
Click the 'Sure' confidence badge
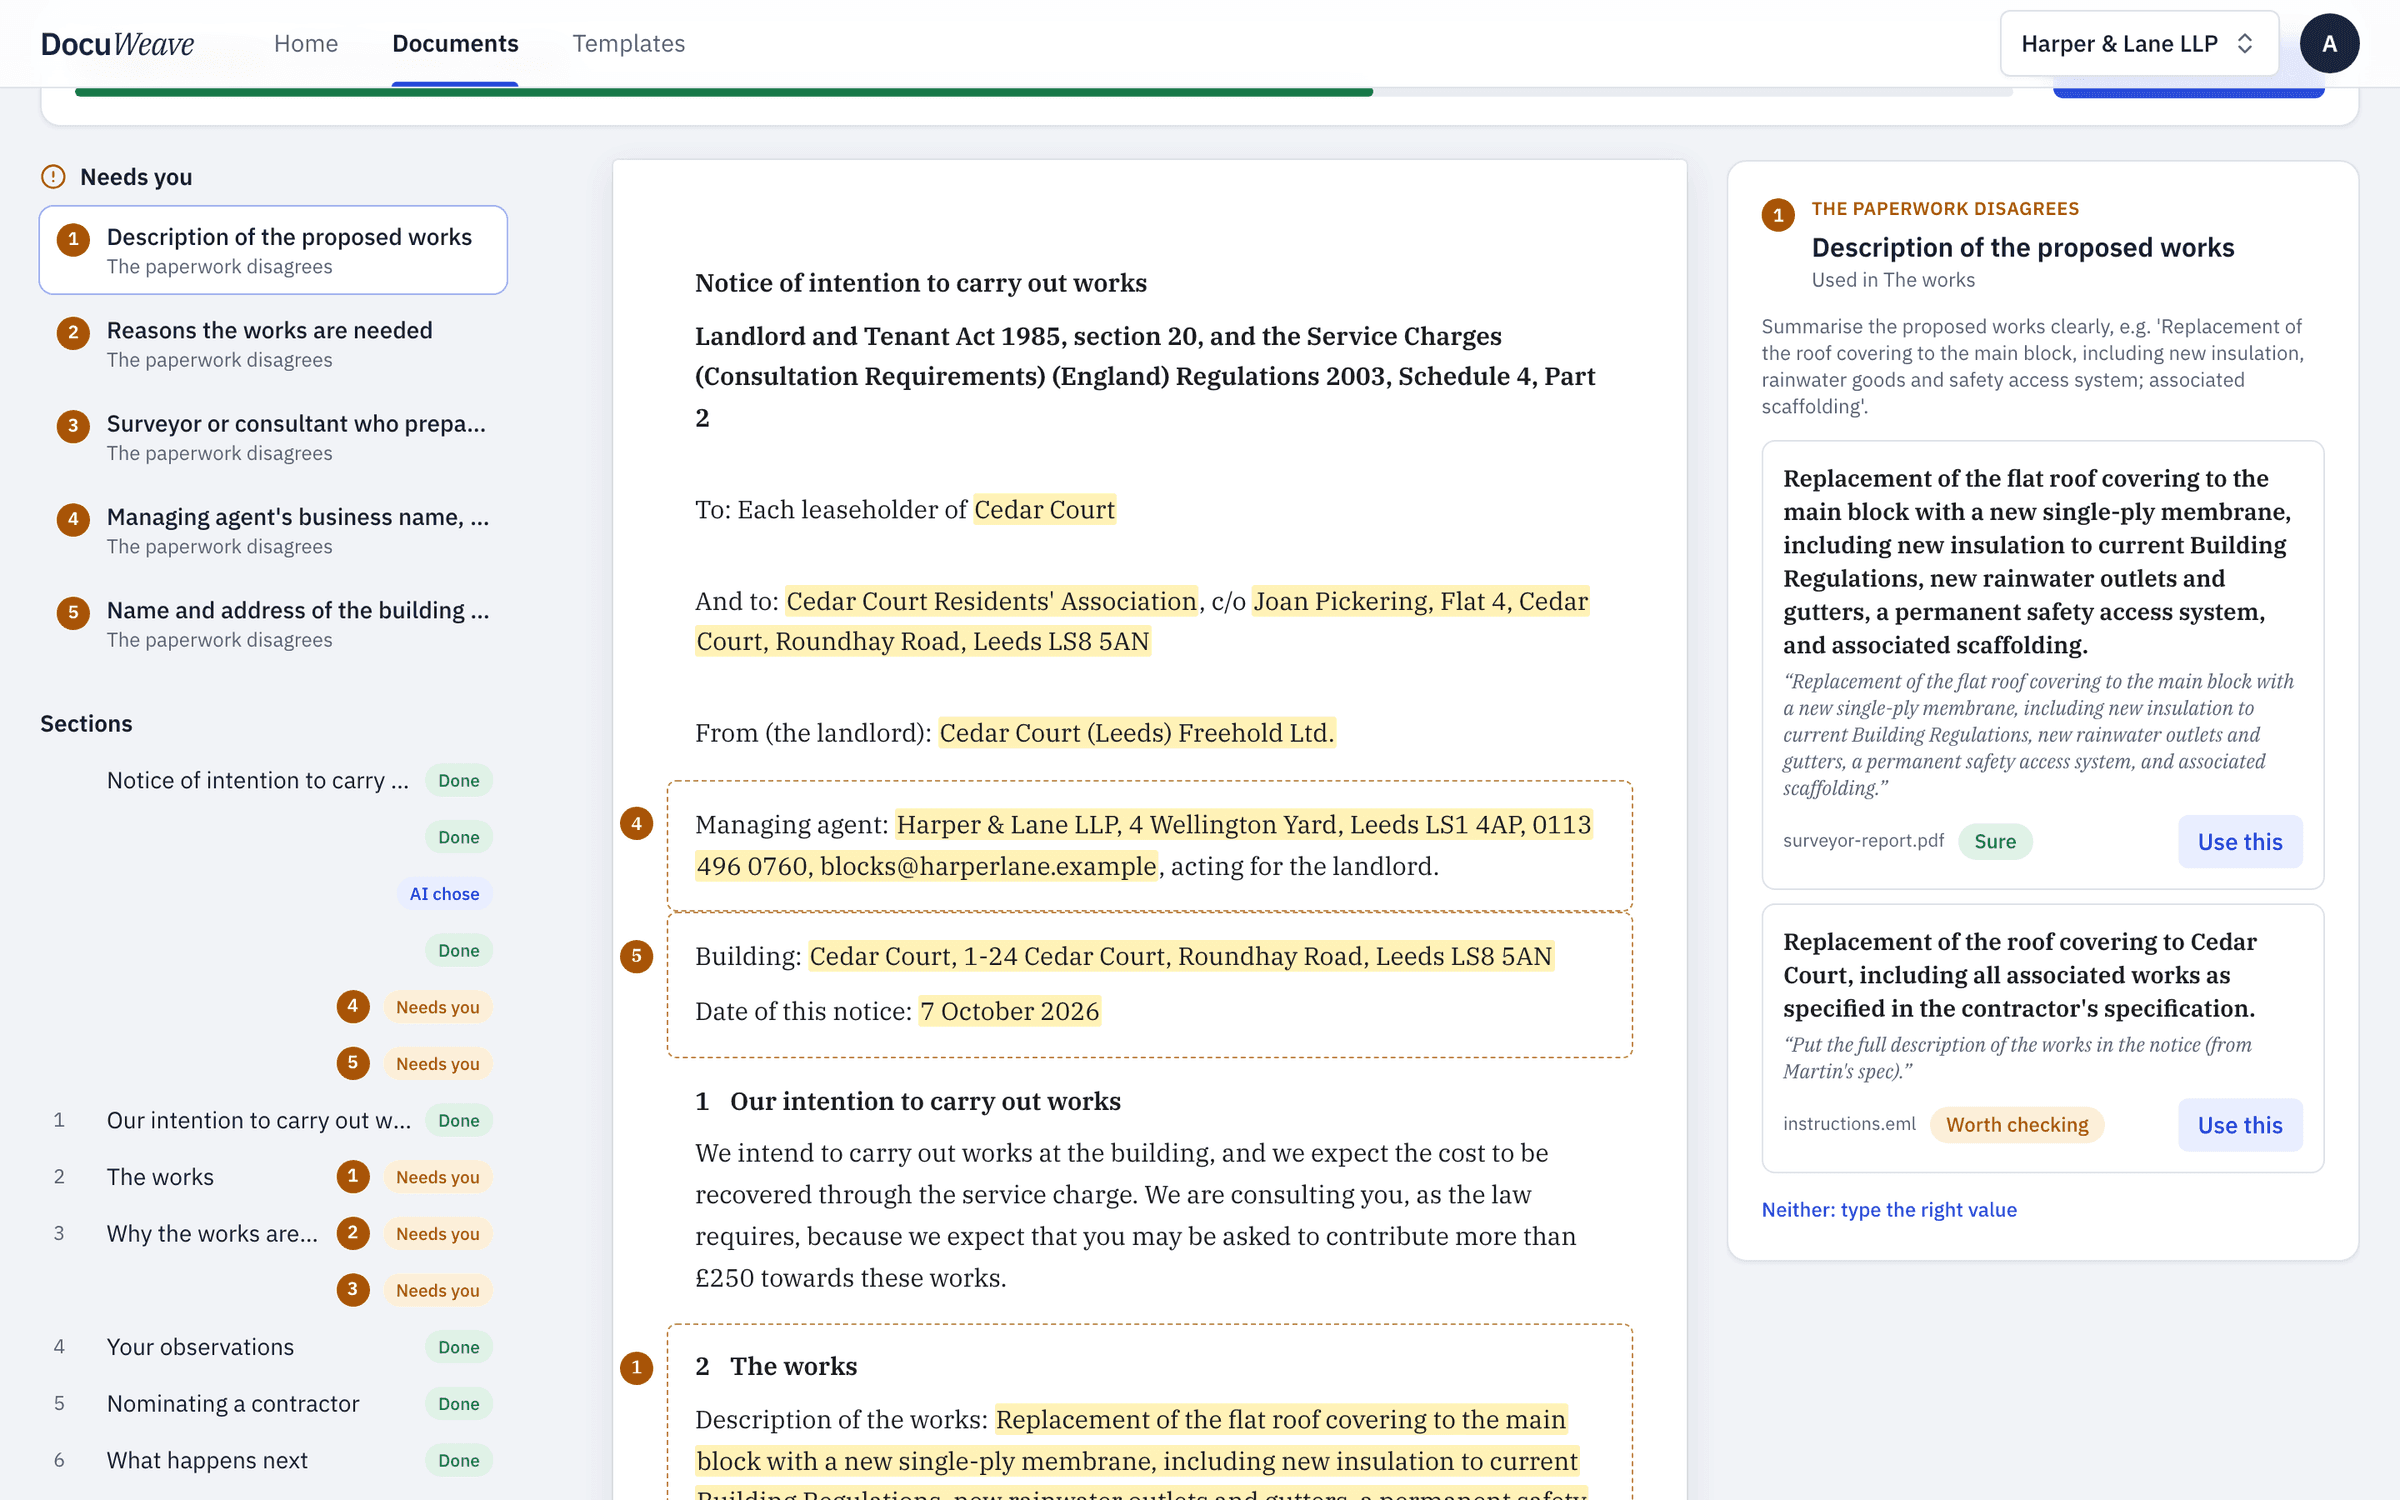click(1994, 841)
